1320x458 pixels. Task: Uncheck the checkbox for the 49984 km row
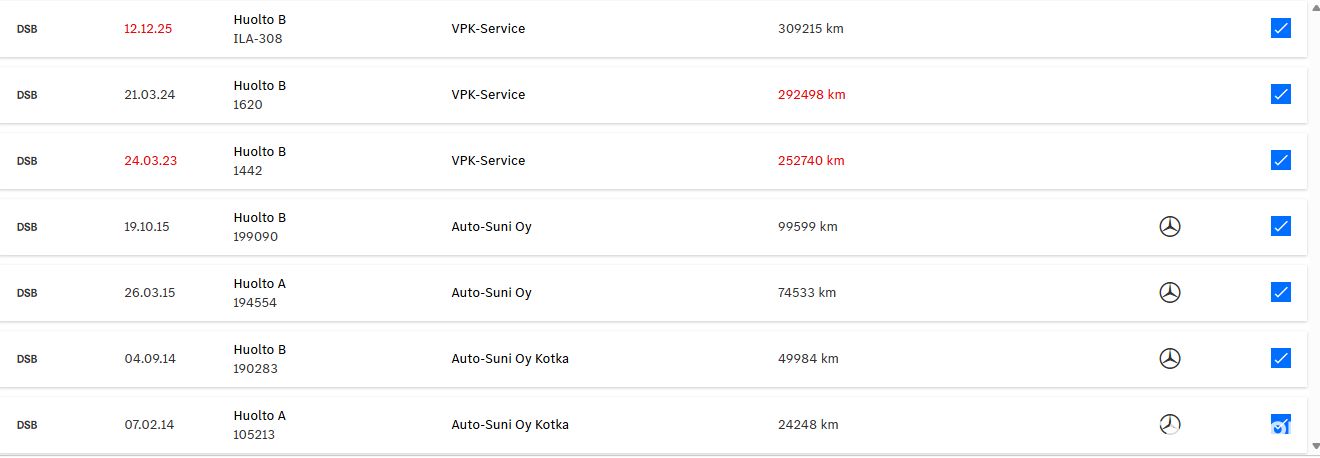point(1281,358)
